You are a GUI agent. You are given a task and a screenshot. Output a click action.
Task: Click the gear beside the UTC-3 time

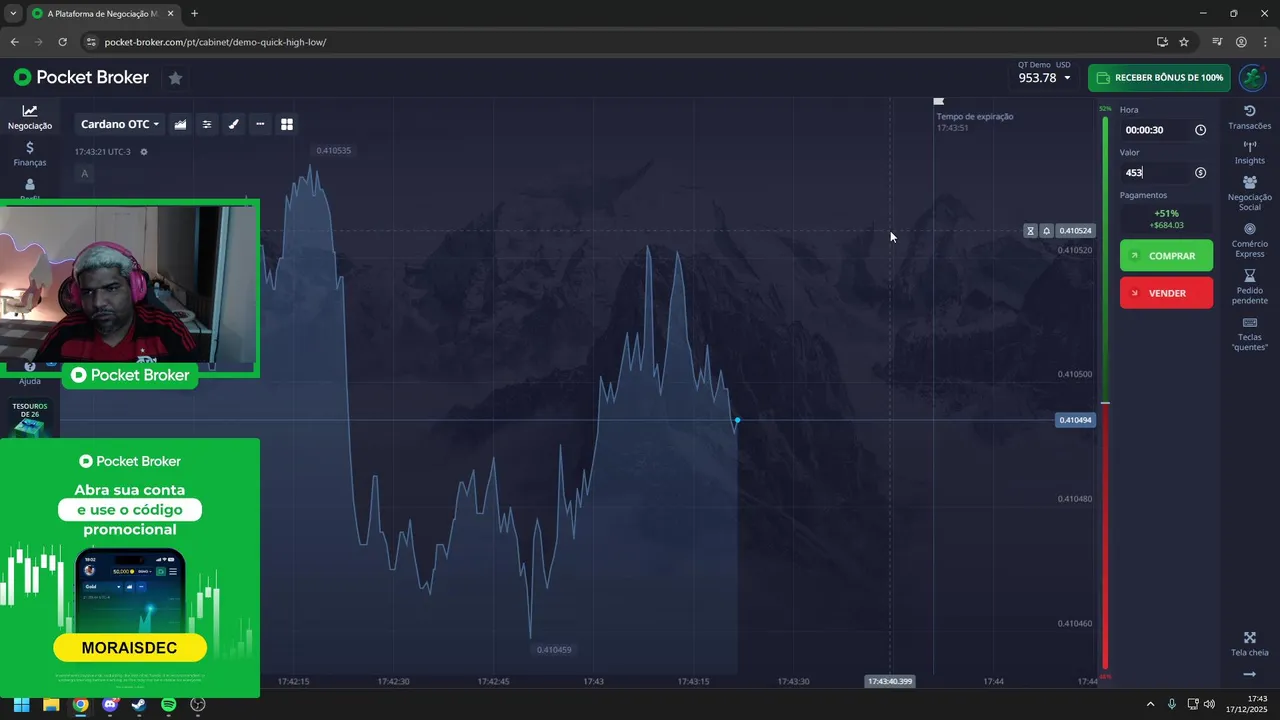point(144,152)
